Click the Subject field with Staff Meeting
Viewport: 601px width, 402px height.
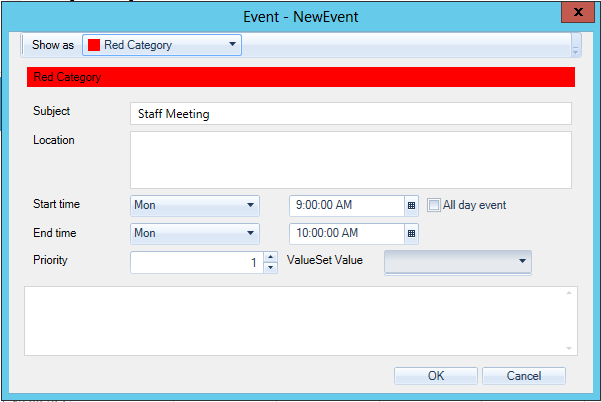click(350, 114)
